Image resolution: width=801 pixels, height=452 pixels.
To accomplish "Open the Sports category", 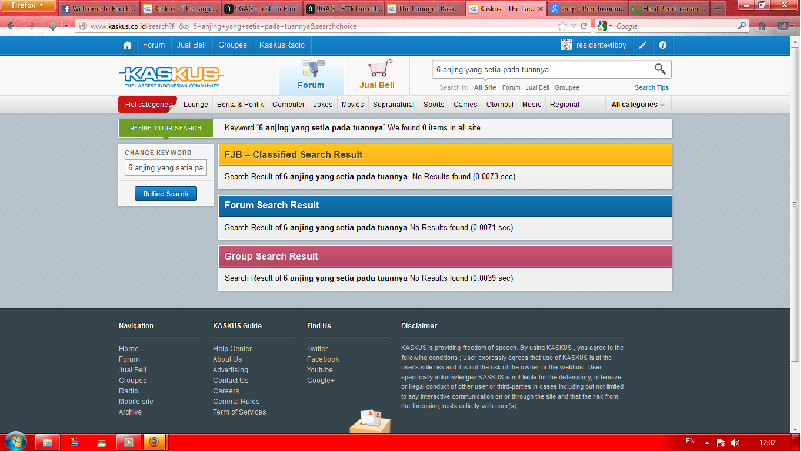I will click(434, 104).
